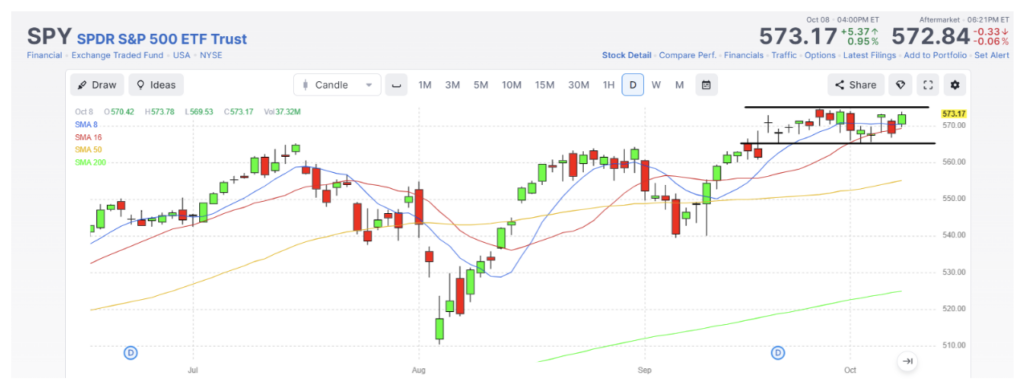This screenshot has height=386, width=1024.
Task: Click the diamond premium icon
Action: click(x=900, y=85)
